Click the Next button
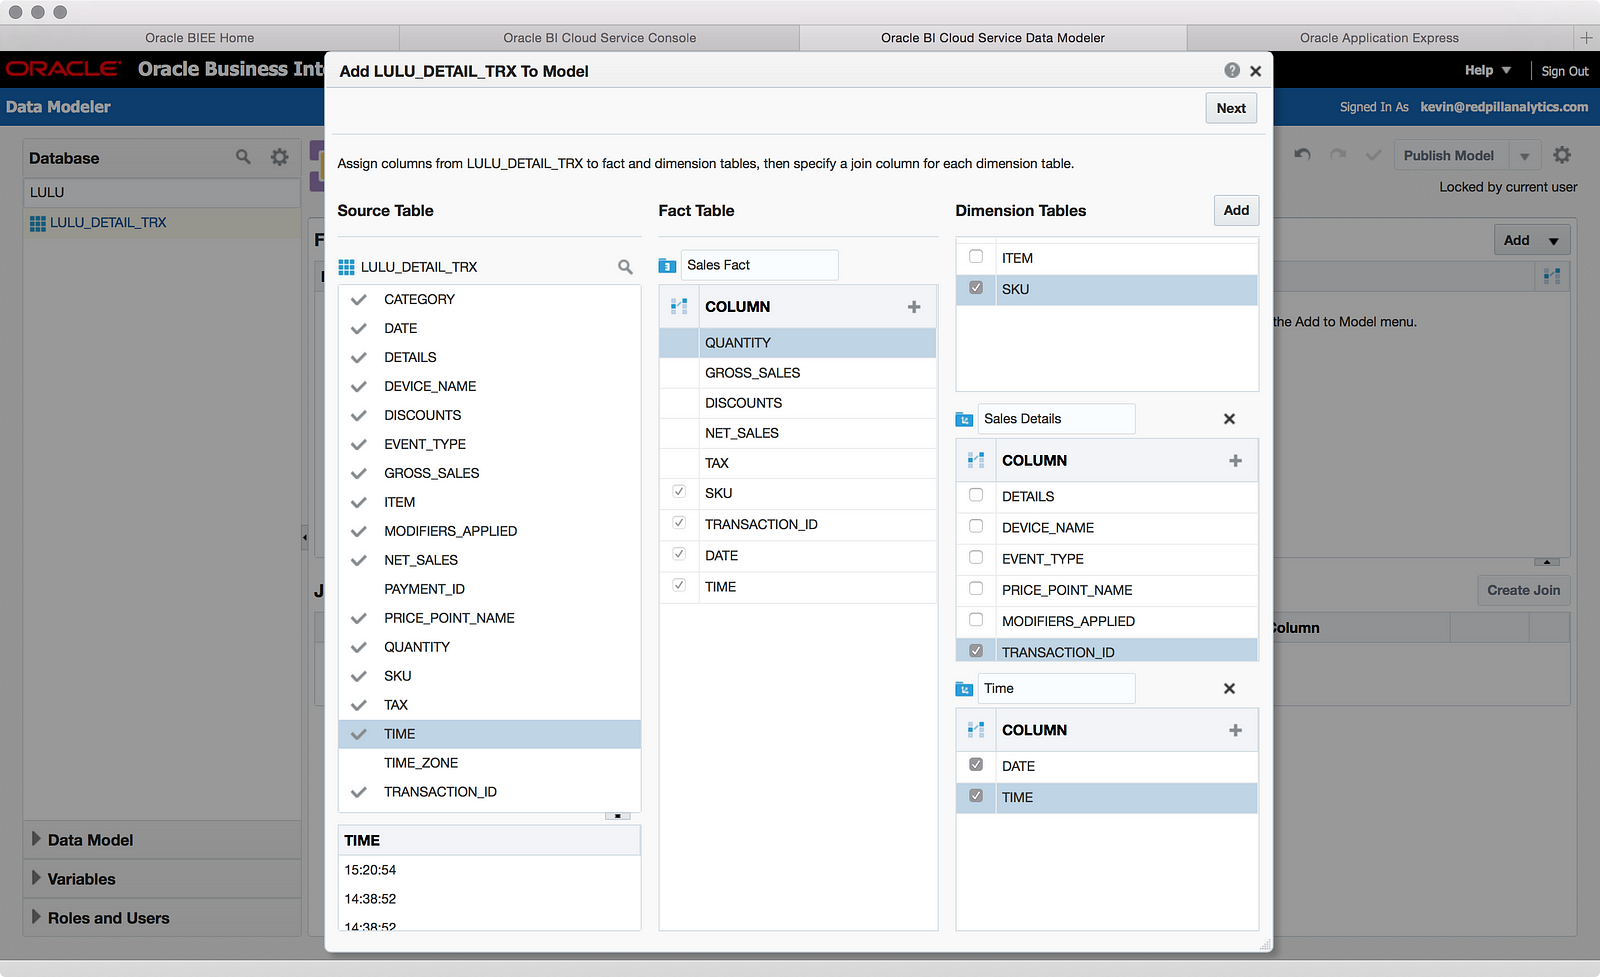Screen dimensions: 1600x977 [x=1231, y=108]
